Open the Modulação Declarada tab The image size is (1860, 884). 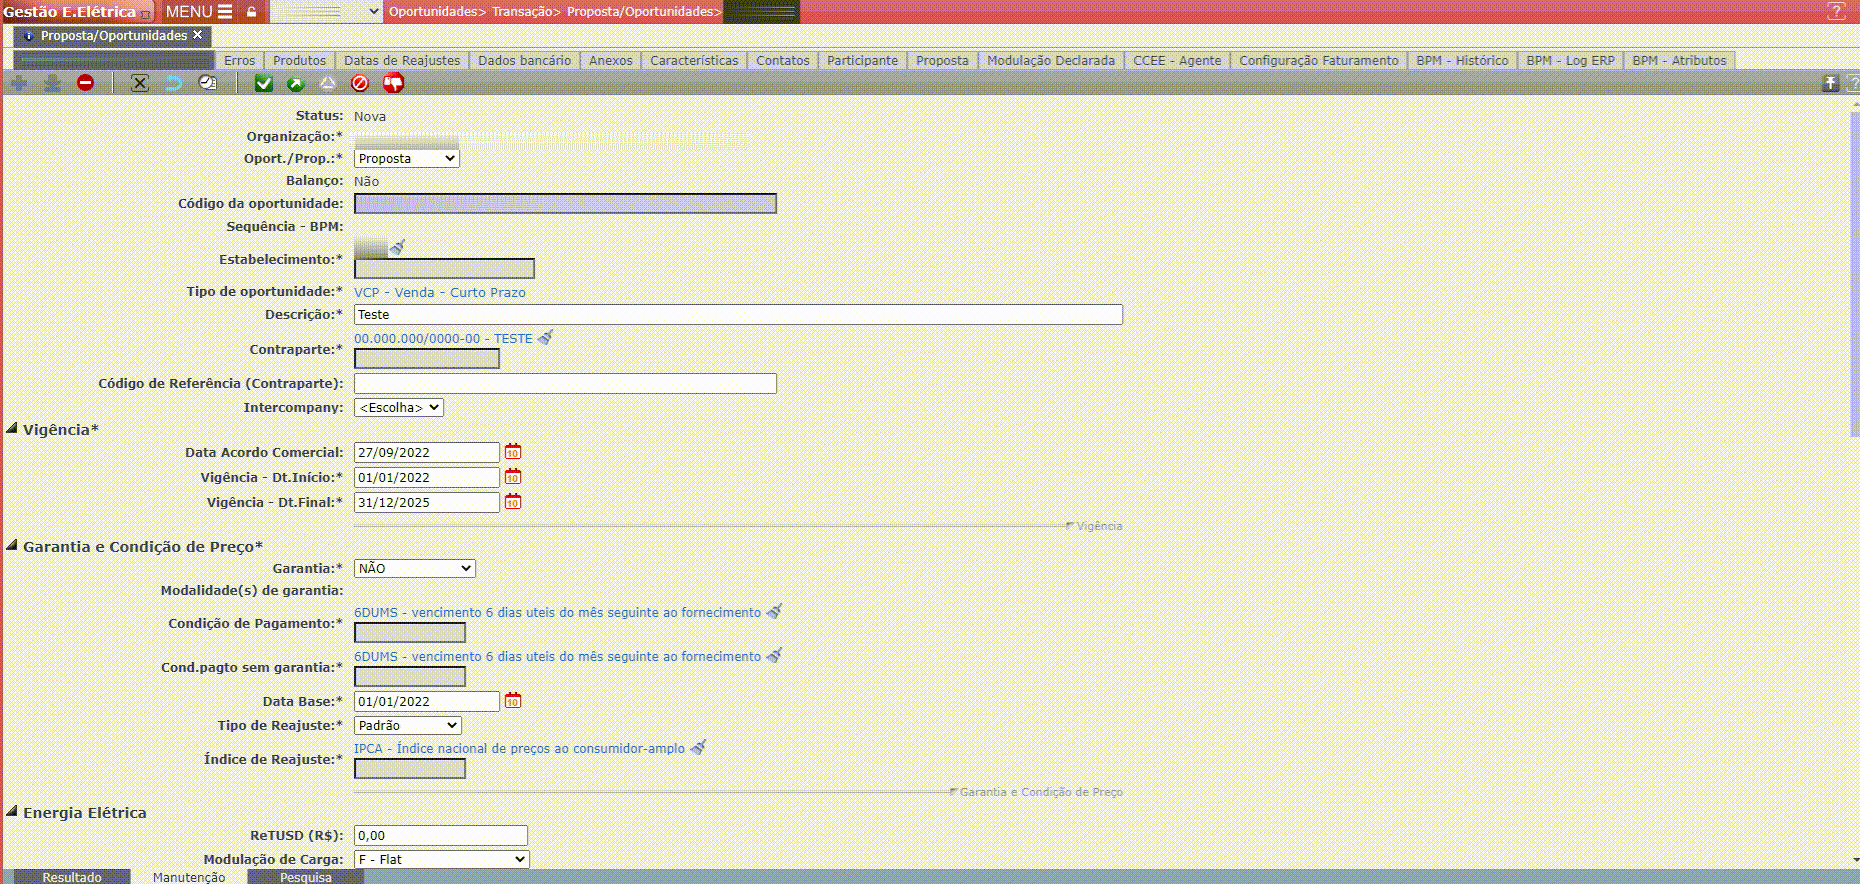coord(1050,60)
